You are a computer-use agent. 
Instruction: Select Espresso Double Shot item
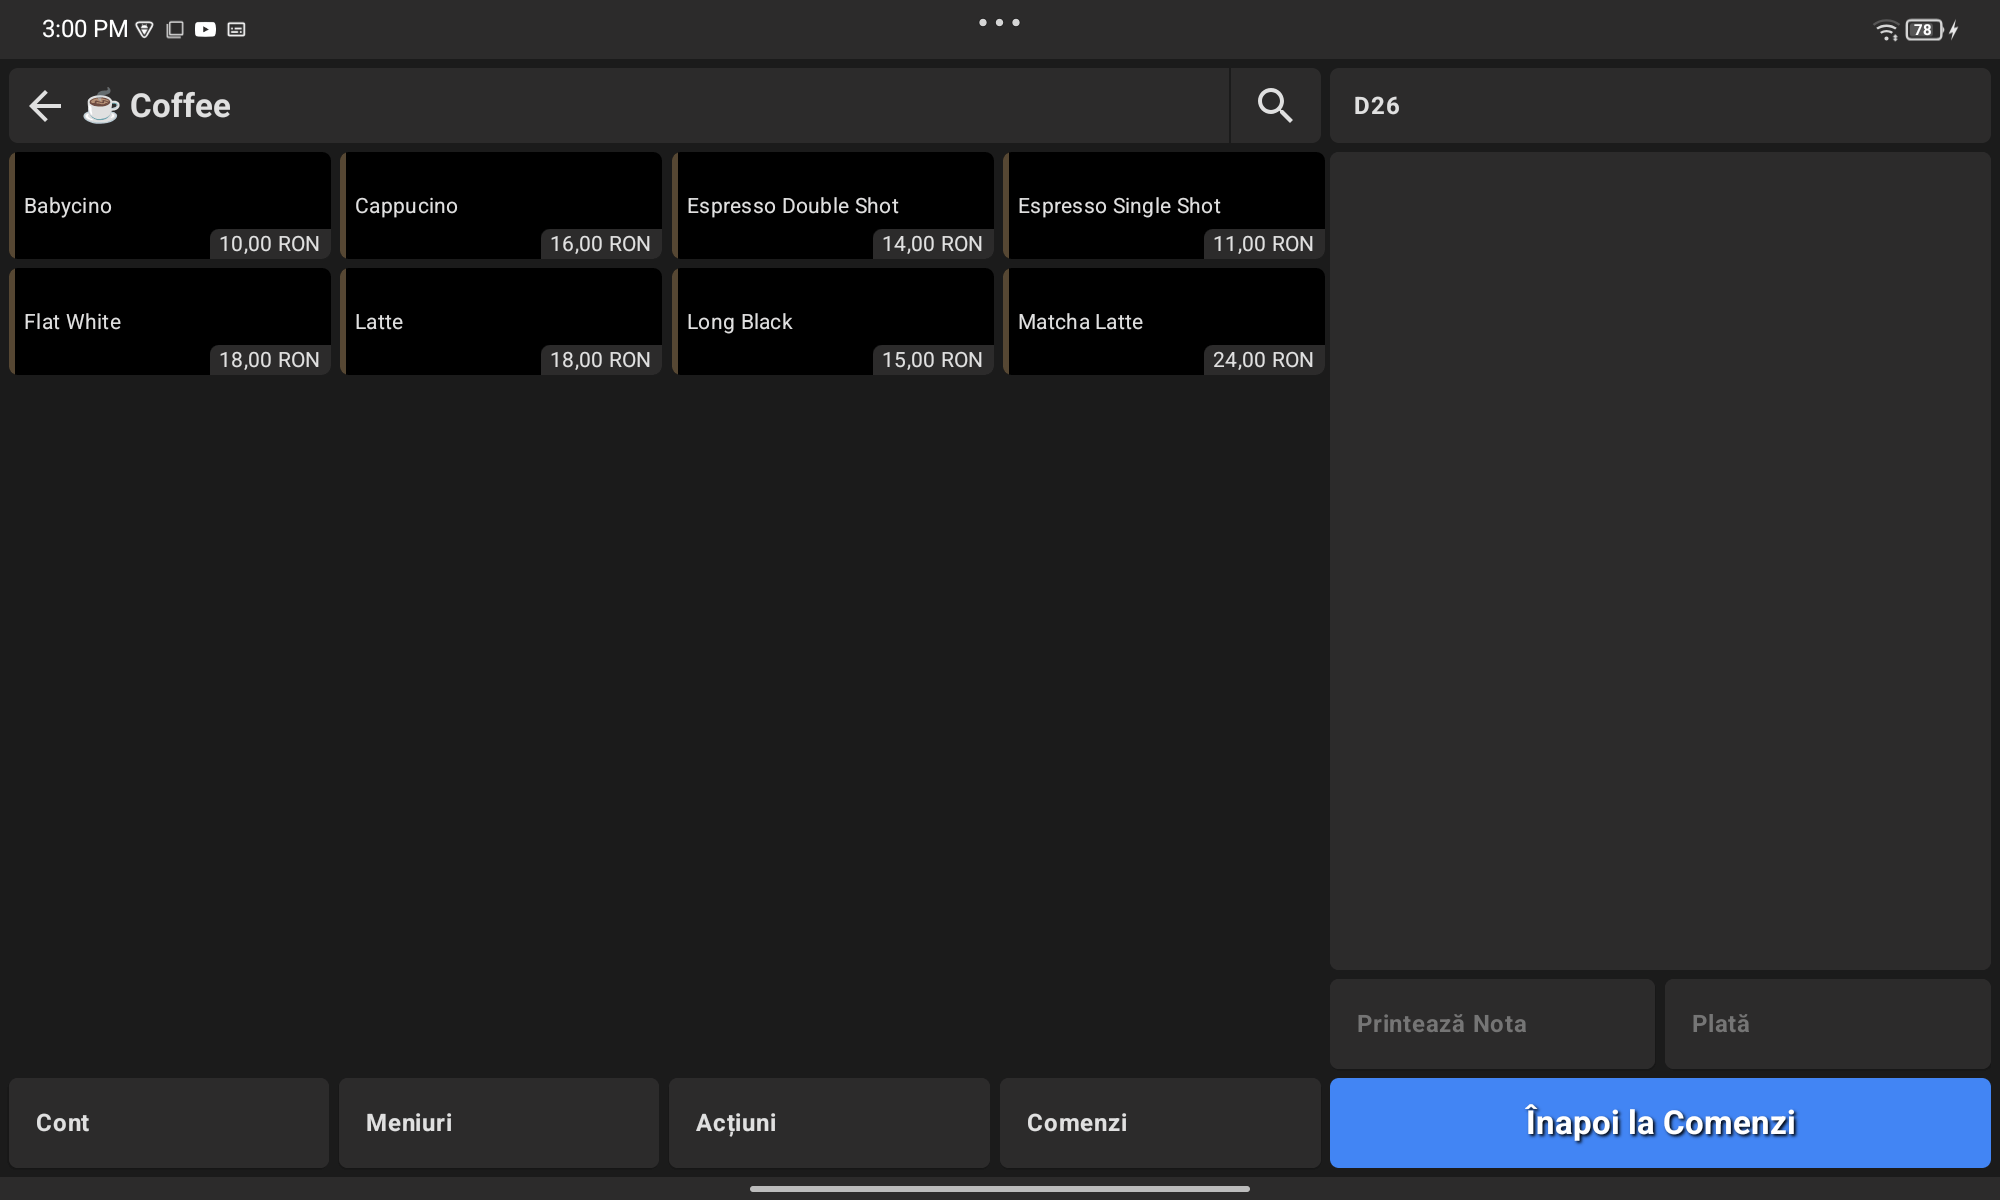(833, 206)
